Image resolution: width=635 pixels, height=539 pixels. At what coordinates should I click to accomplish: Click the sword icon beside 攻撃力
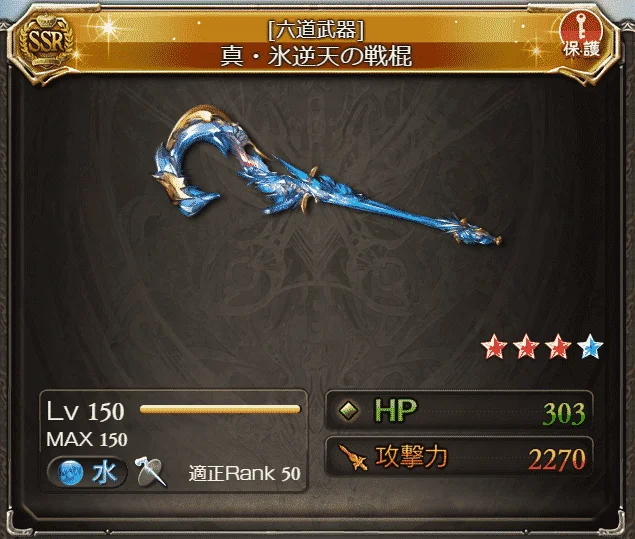tap(352, 458)
